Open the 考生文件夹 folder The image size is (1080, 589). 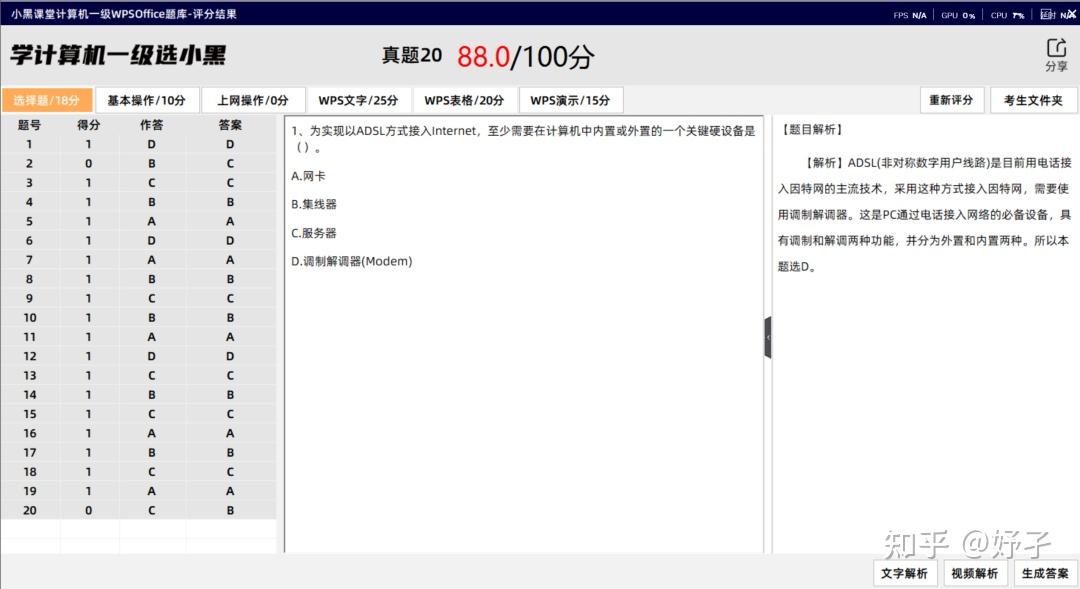pos(1033,99)
